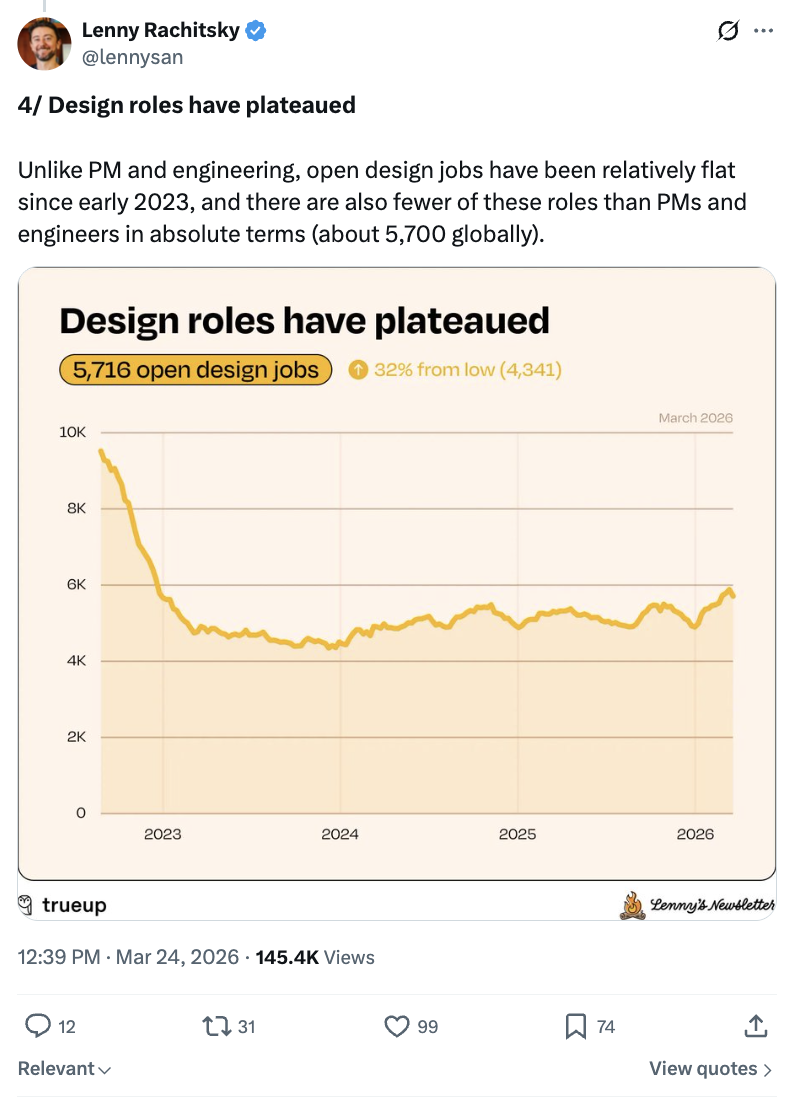This screenshot has height=1108, width=796.
Task: Click the trueup logo in the chart
Action: pyautogui.click(x=63, y=906)
